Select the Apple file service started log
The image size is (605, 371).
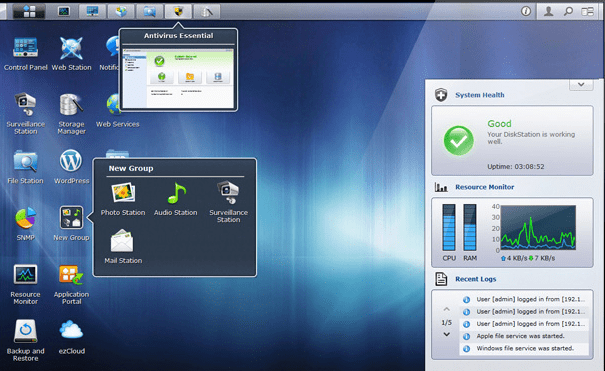524,336
